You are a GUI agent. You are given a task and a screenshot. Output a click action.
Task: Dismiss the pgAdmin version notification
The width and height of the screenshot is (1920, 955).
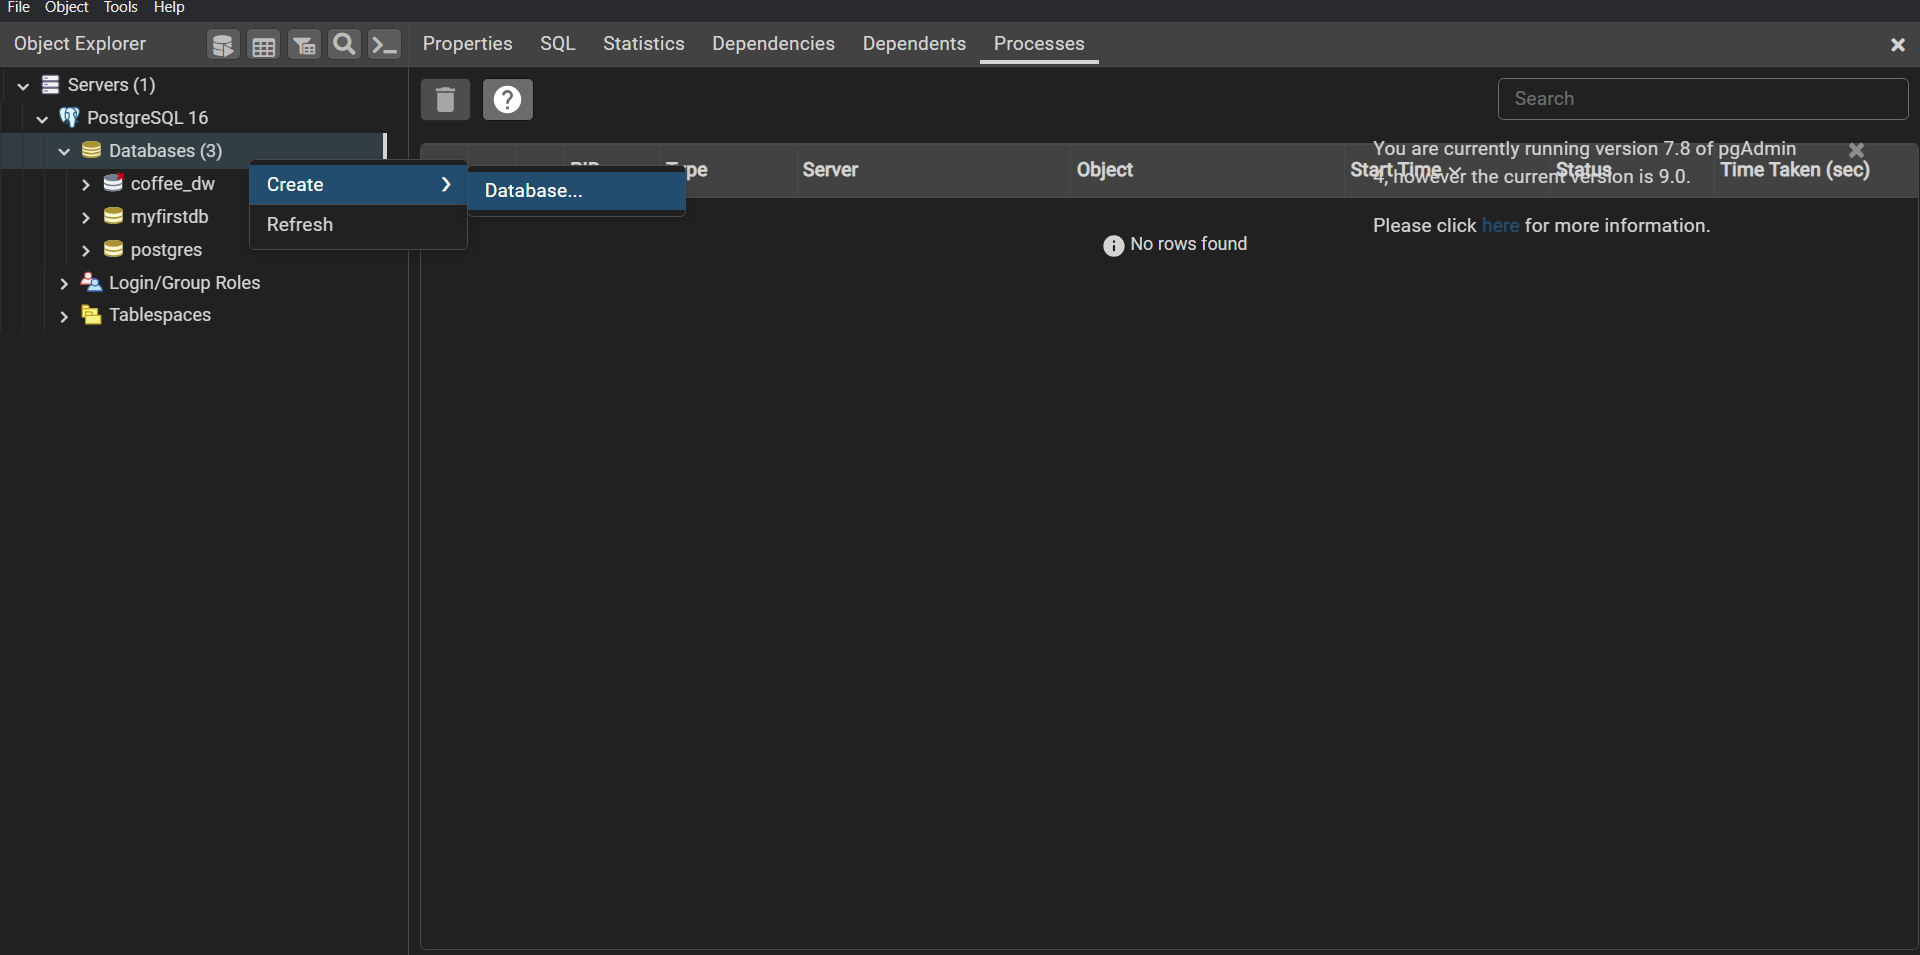1857,150
